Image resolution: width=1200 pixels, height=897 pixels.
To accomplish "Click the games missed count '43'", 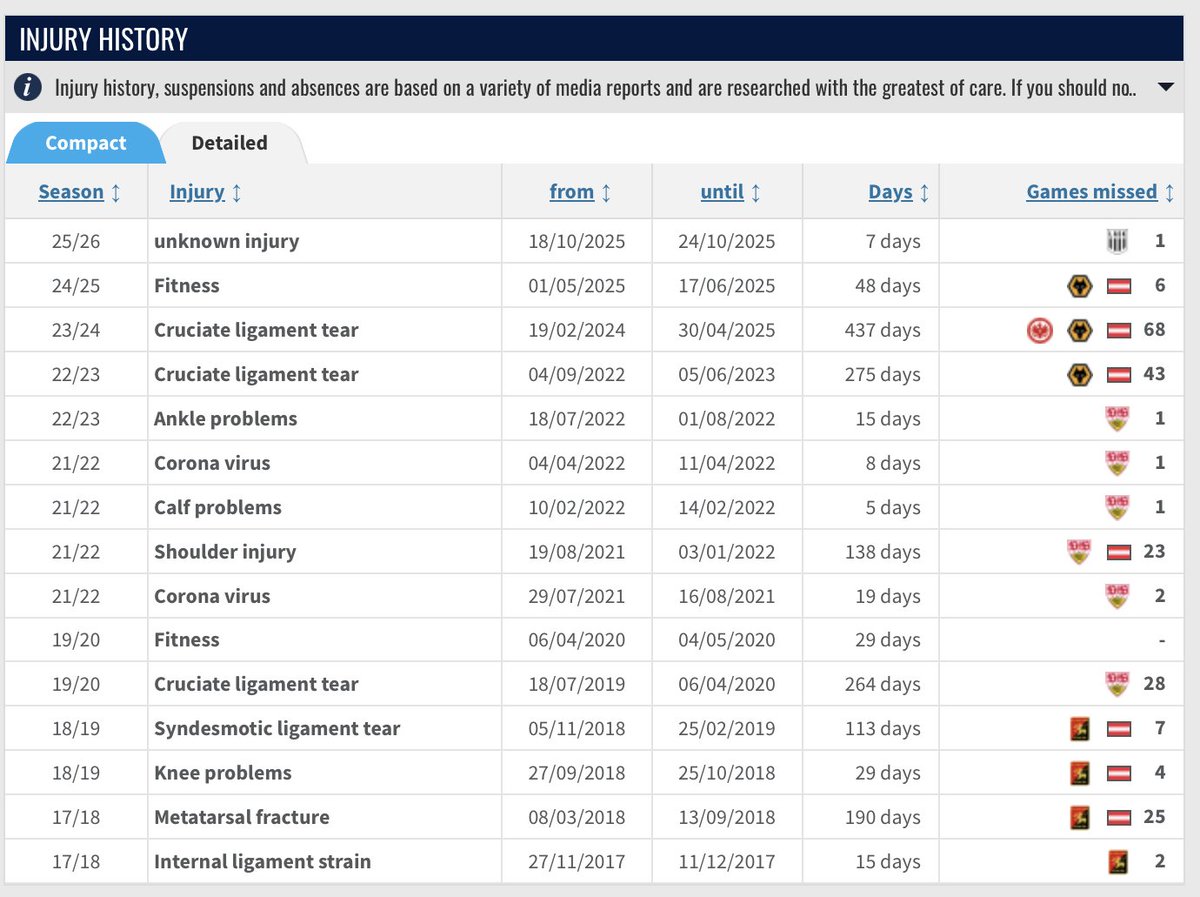I will tap(1154, 374).
